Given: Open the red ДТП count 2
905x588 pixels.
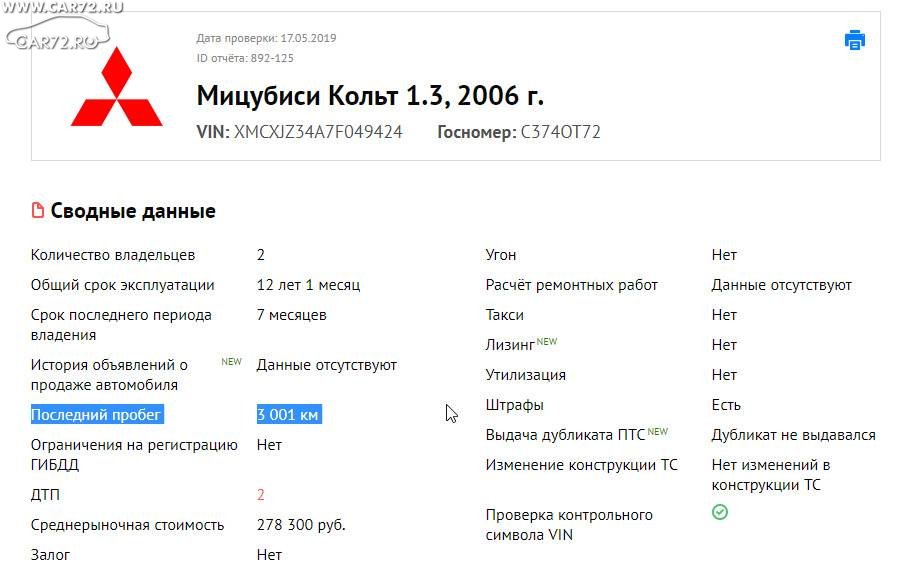Looking at the screenshot, I should (261, 495).
